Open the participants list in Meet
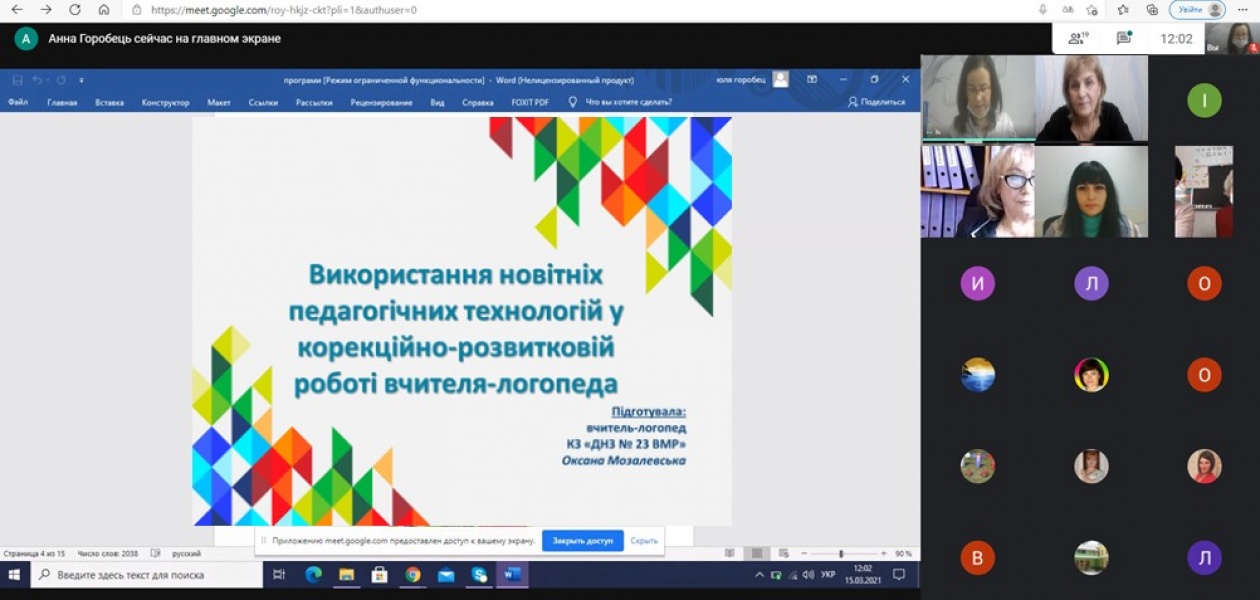The height and width of the screenshot is (600, 1260). pos(1077,39)
